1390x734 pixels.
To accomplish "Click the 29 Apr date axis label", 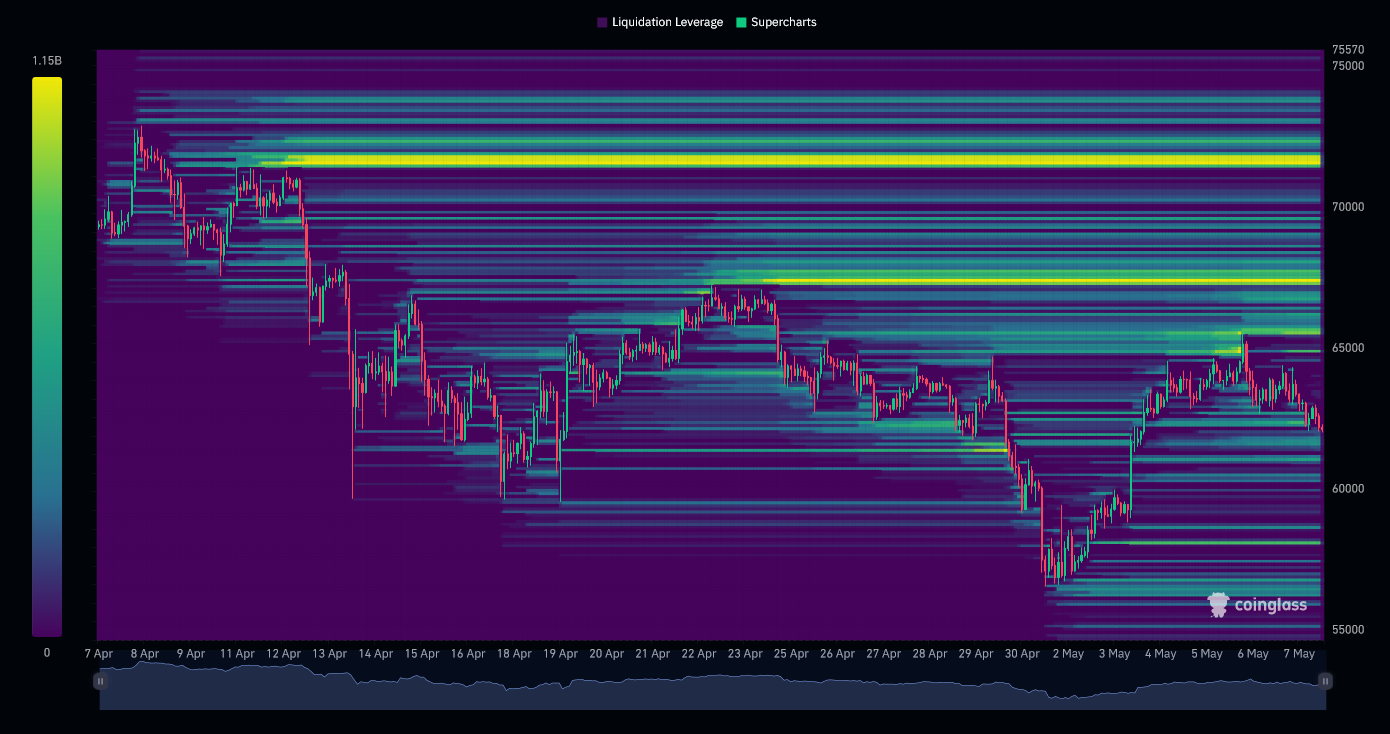I will point(976,654).
